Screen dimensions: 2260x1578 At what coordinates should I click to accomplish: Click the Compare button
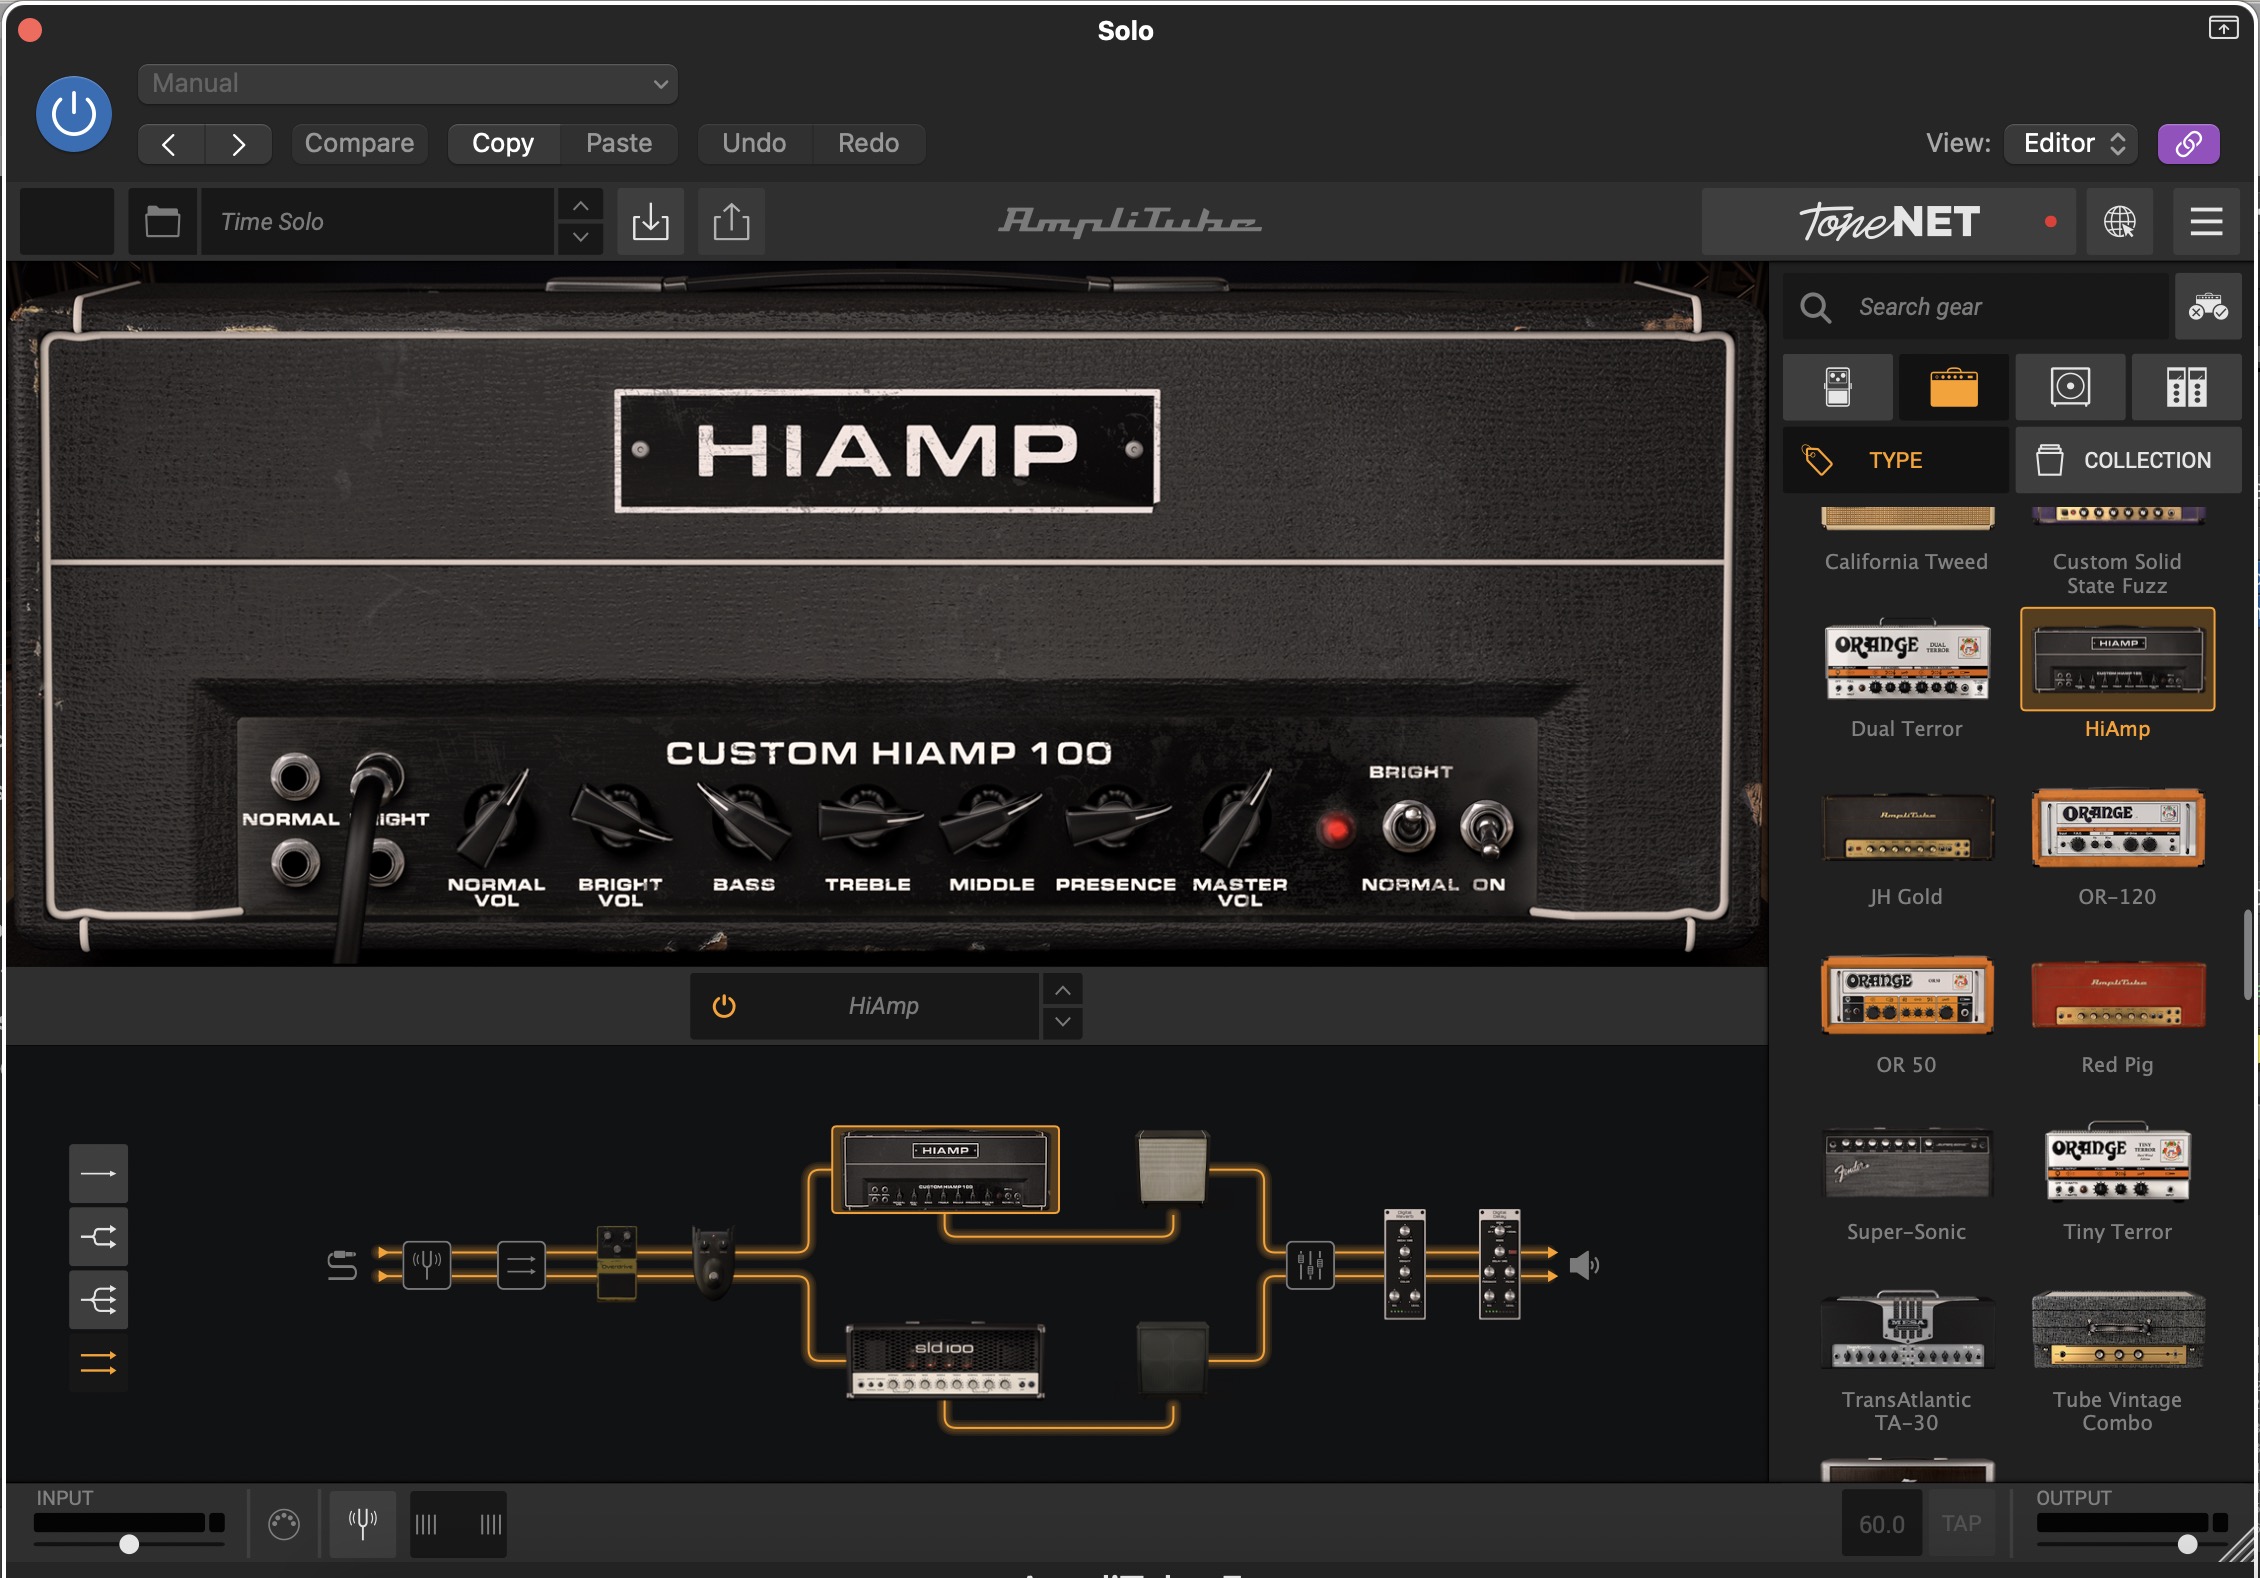click(x=359, y=143)
